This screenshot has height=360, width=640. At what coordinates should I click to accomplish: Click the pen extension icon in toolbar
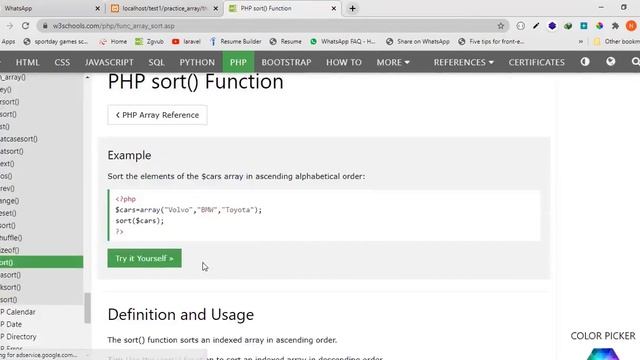(536, 26)
